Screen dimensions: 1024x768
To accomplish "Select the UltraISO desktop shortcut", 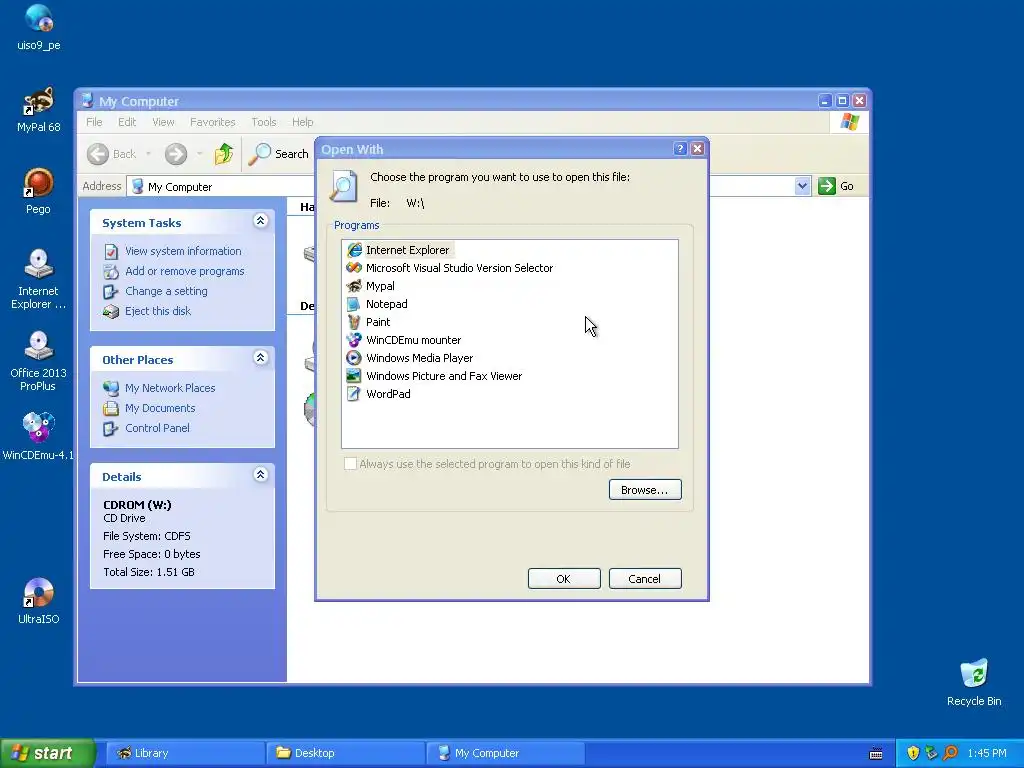I will click(x=39, y=601).
